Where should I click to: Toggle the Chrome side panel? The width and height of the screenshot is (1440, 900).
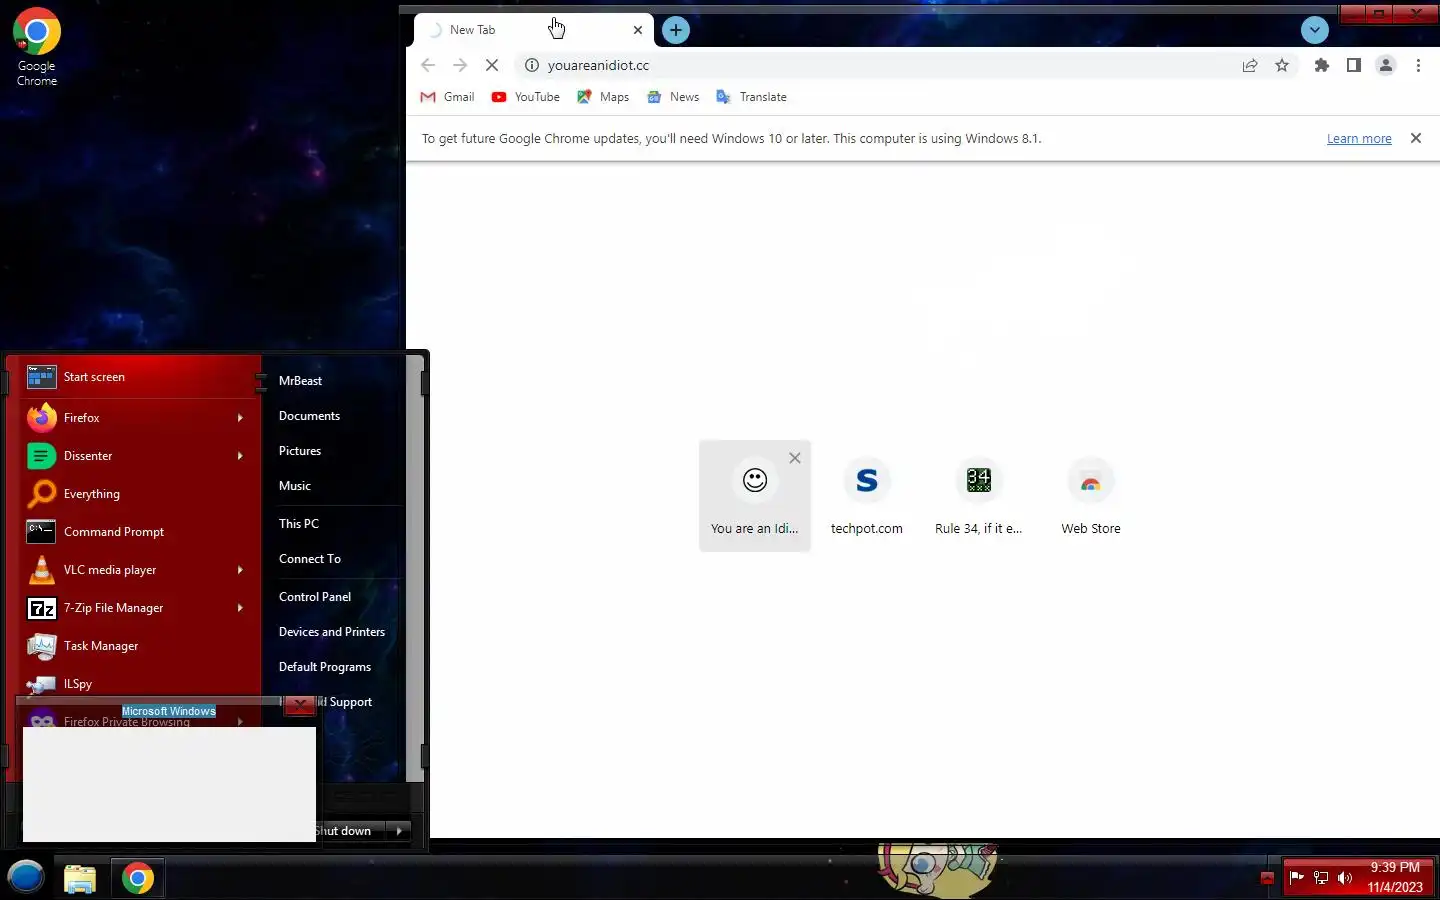[1354, 65]
